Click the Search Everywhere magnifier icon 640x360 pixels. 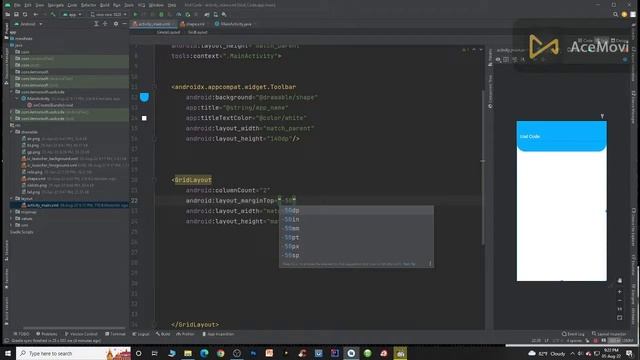pyautogui.click(x=616, y=14)
